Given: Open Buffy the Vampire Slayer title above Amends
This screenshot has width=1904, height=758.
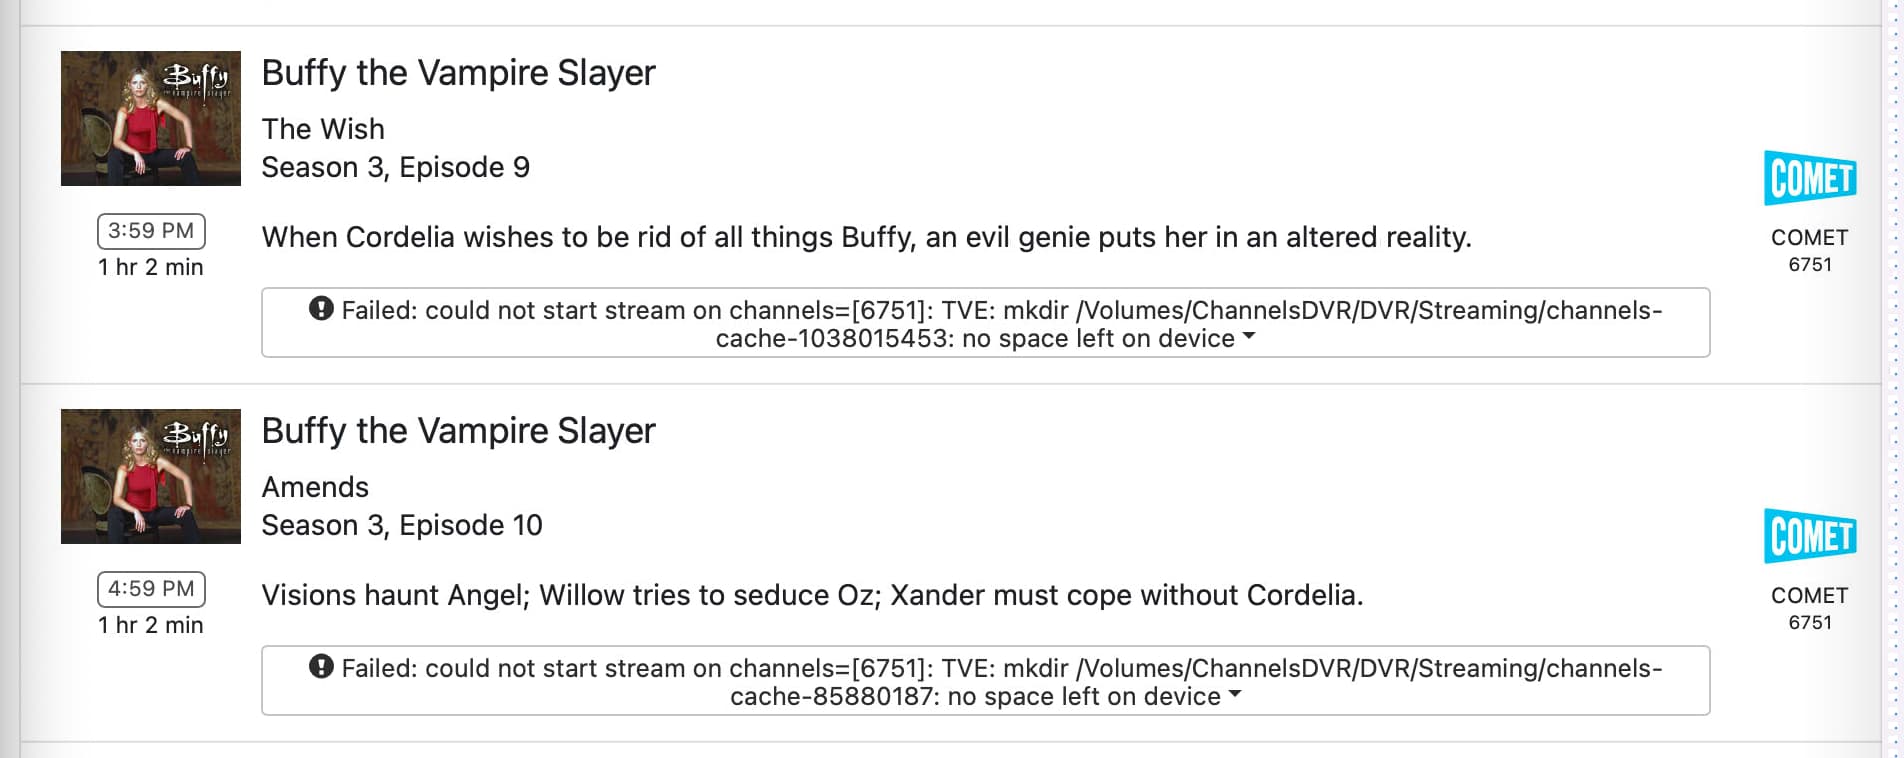Looking at the screenshot, I should tap(458, 431).
